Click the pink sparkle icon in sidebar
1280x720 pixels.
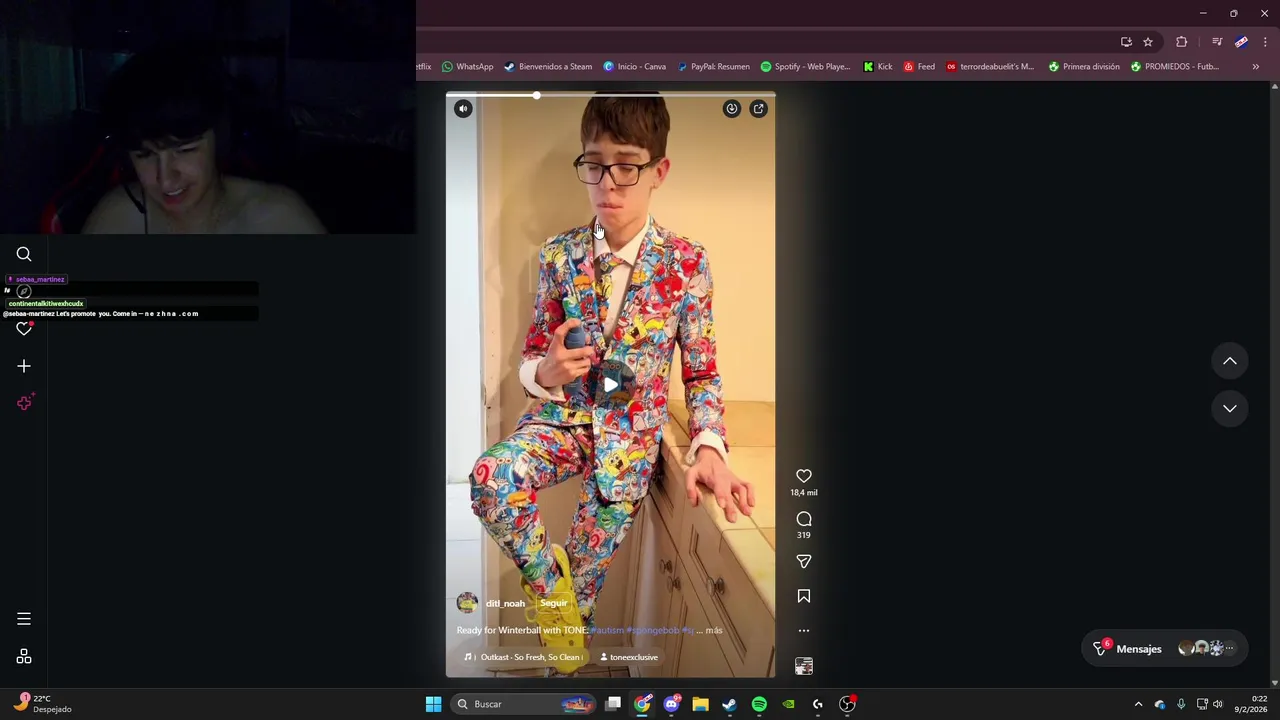[24, 403]
